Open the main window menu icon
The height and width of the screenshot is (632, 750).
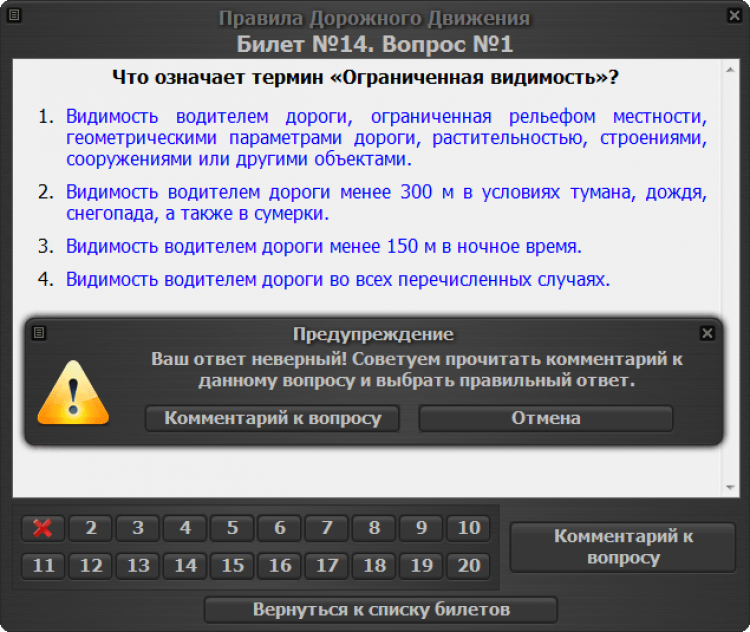[14, 15]
